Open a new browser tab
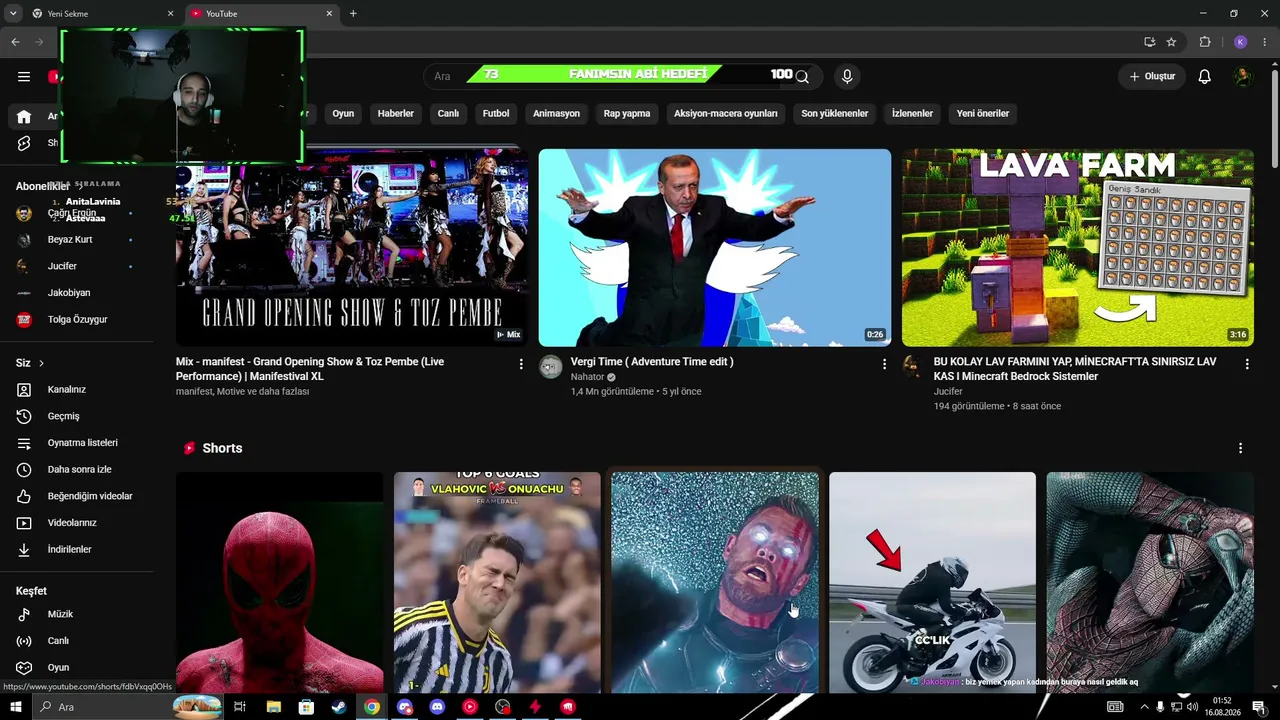 (353, 14)
